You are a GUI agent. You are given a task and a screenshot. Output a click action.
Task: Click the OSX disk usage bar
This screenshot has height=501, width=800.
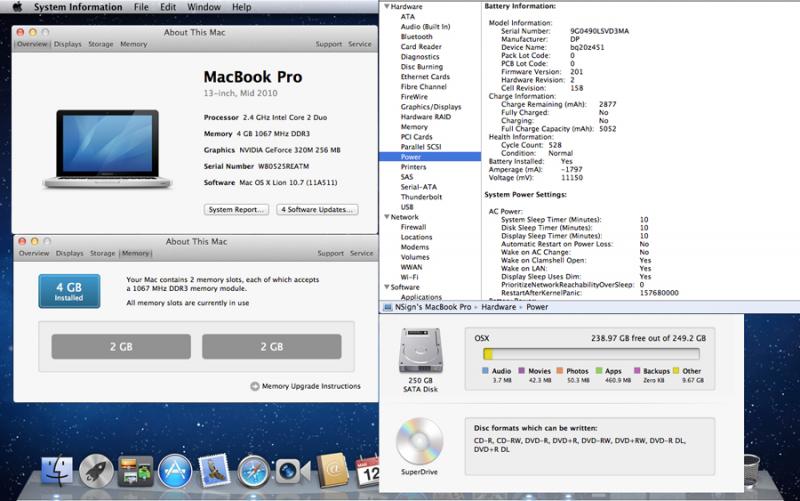click(591, 354)
